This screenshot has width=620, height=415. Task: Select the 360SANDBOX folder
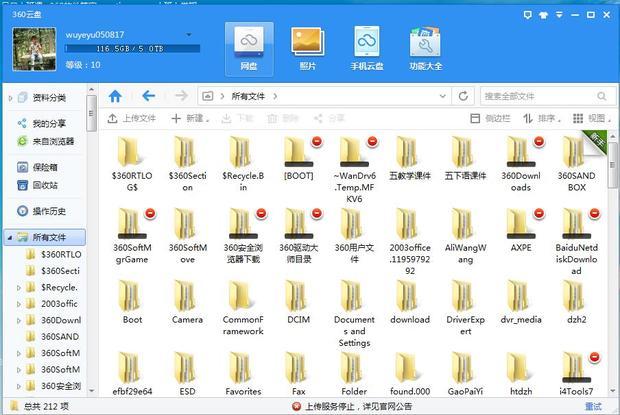(577, 164)
